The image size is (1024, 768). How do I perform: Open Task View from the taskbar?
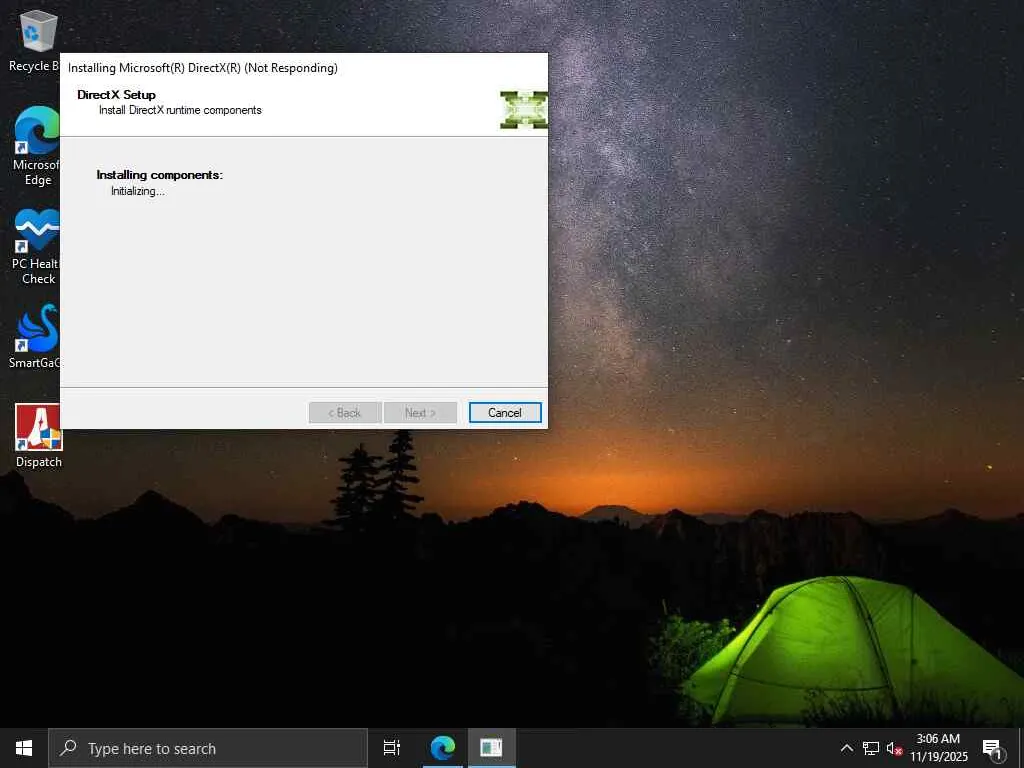click(391, 748)
